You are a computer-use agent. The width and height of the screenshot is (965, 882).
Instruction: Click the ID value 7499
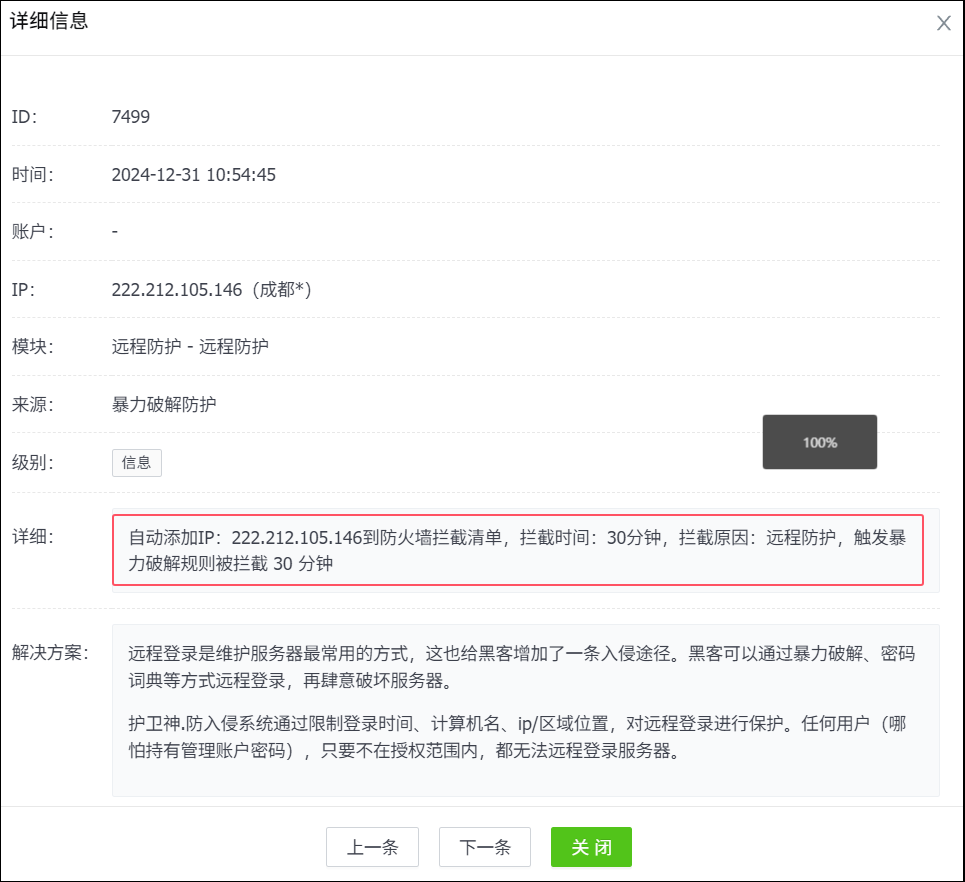pos(131,117)
